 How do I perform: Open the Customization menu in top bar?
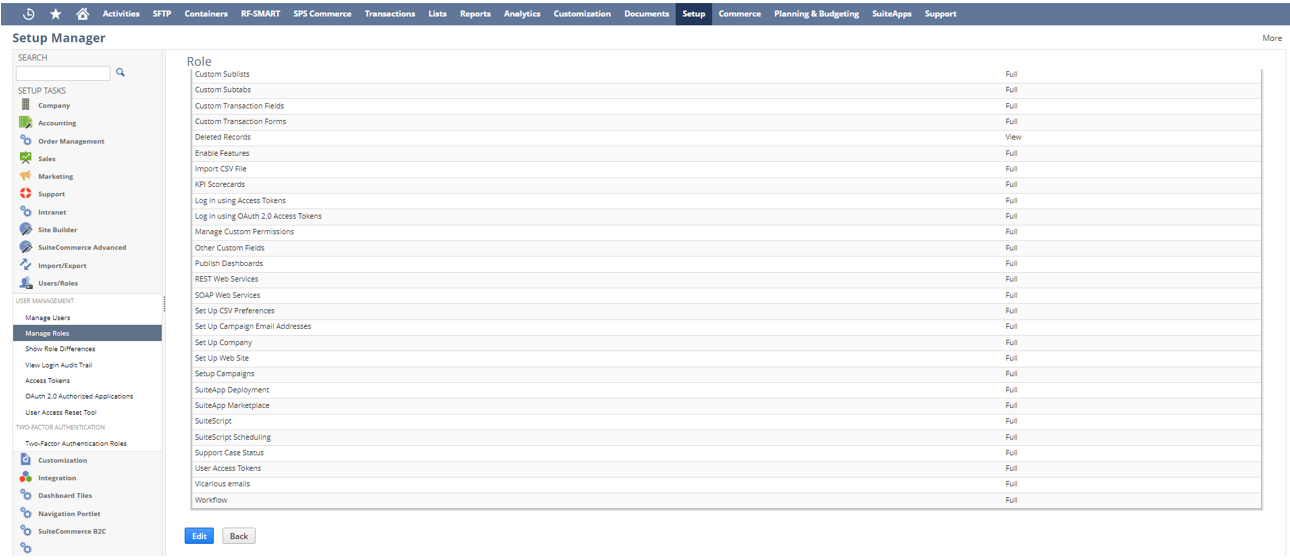(581, 14)
